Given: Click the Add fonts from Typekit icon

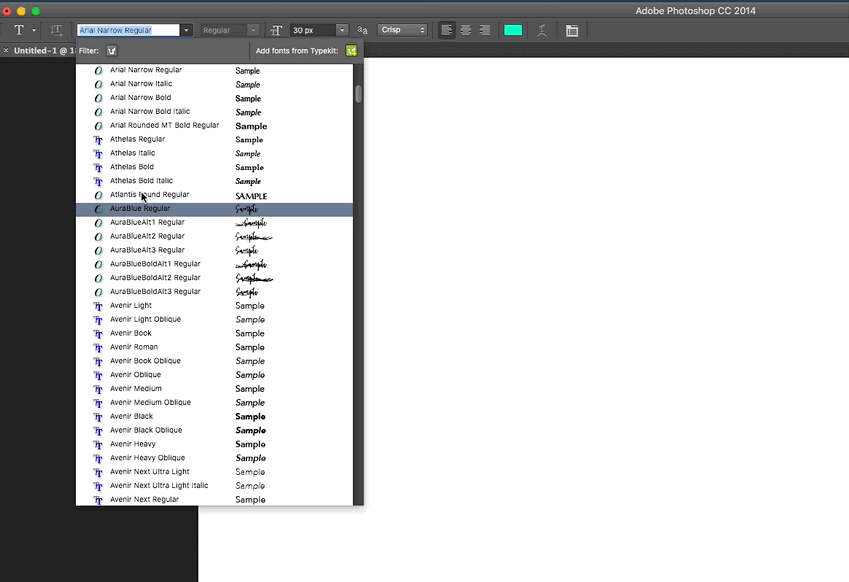Looking at the screenshot, I should [351, 51].
